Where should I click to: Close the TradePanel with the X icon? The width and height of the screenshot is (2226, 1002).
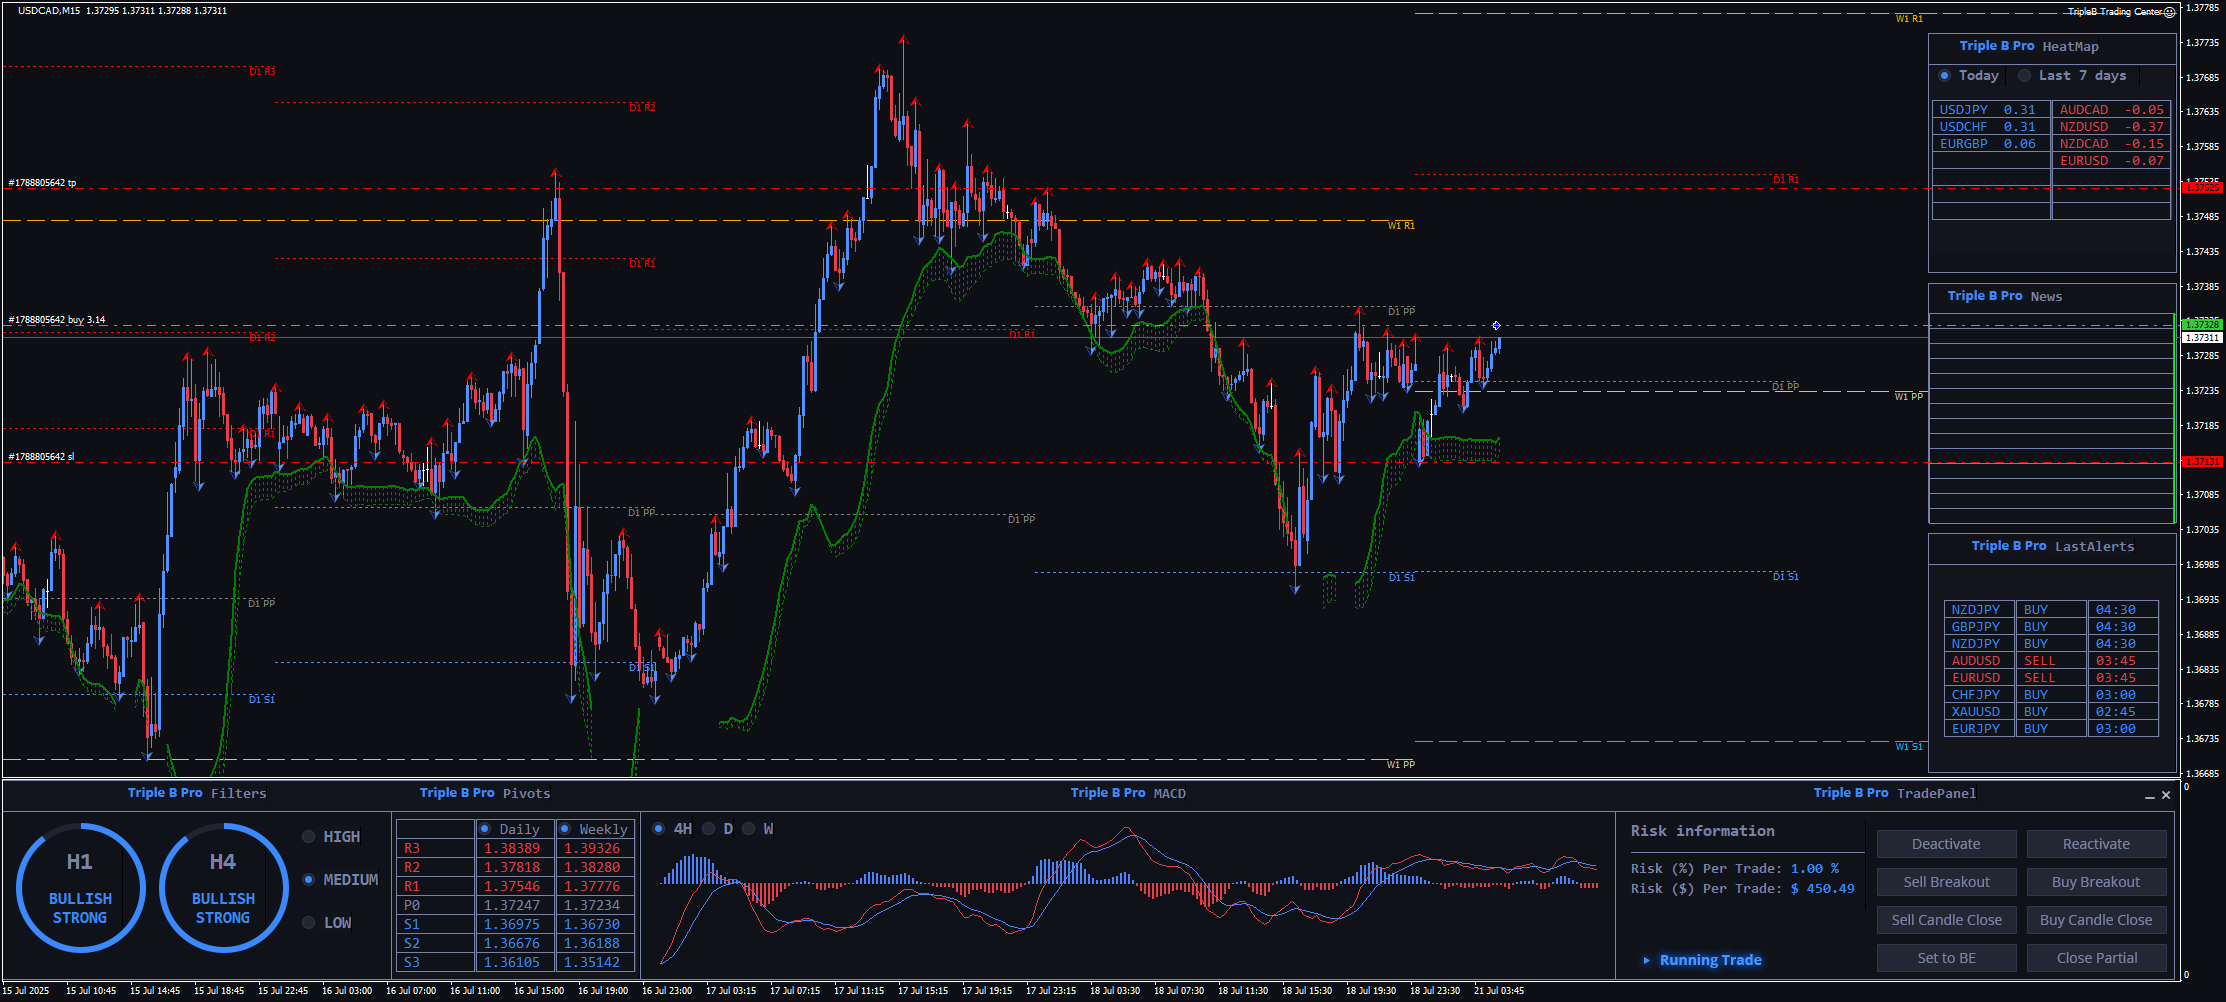point(2166,796)
